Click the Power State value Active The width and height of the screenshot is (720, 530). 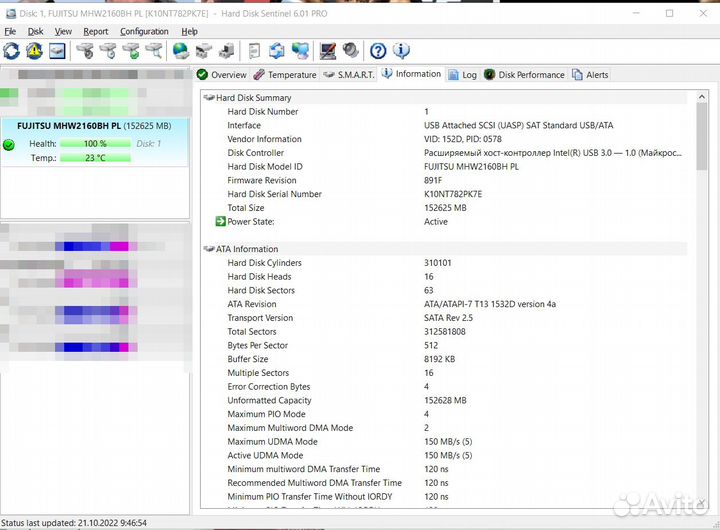[x=435, y=222]
